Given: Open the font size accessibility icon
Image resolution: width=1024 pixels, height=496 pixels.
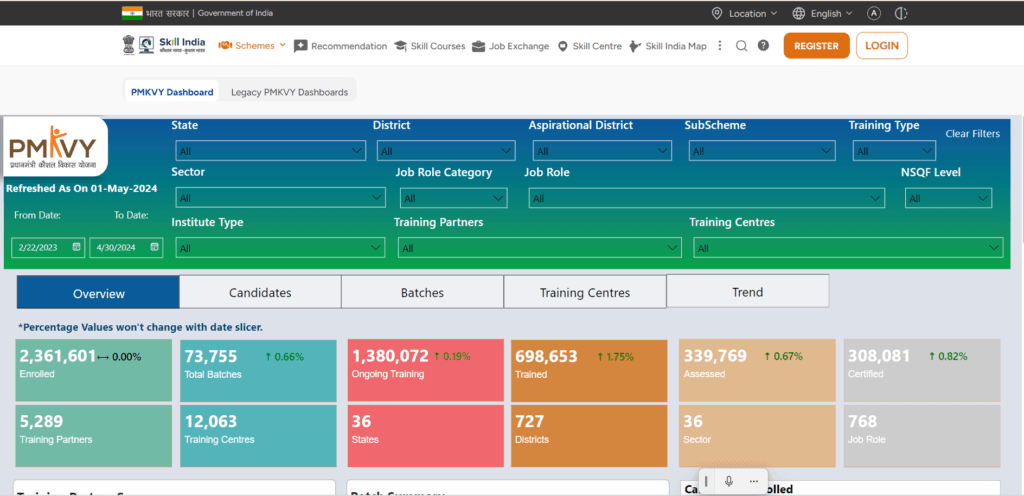Looking at the screenshot, I should pos(874,13).
